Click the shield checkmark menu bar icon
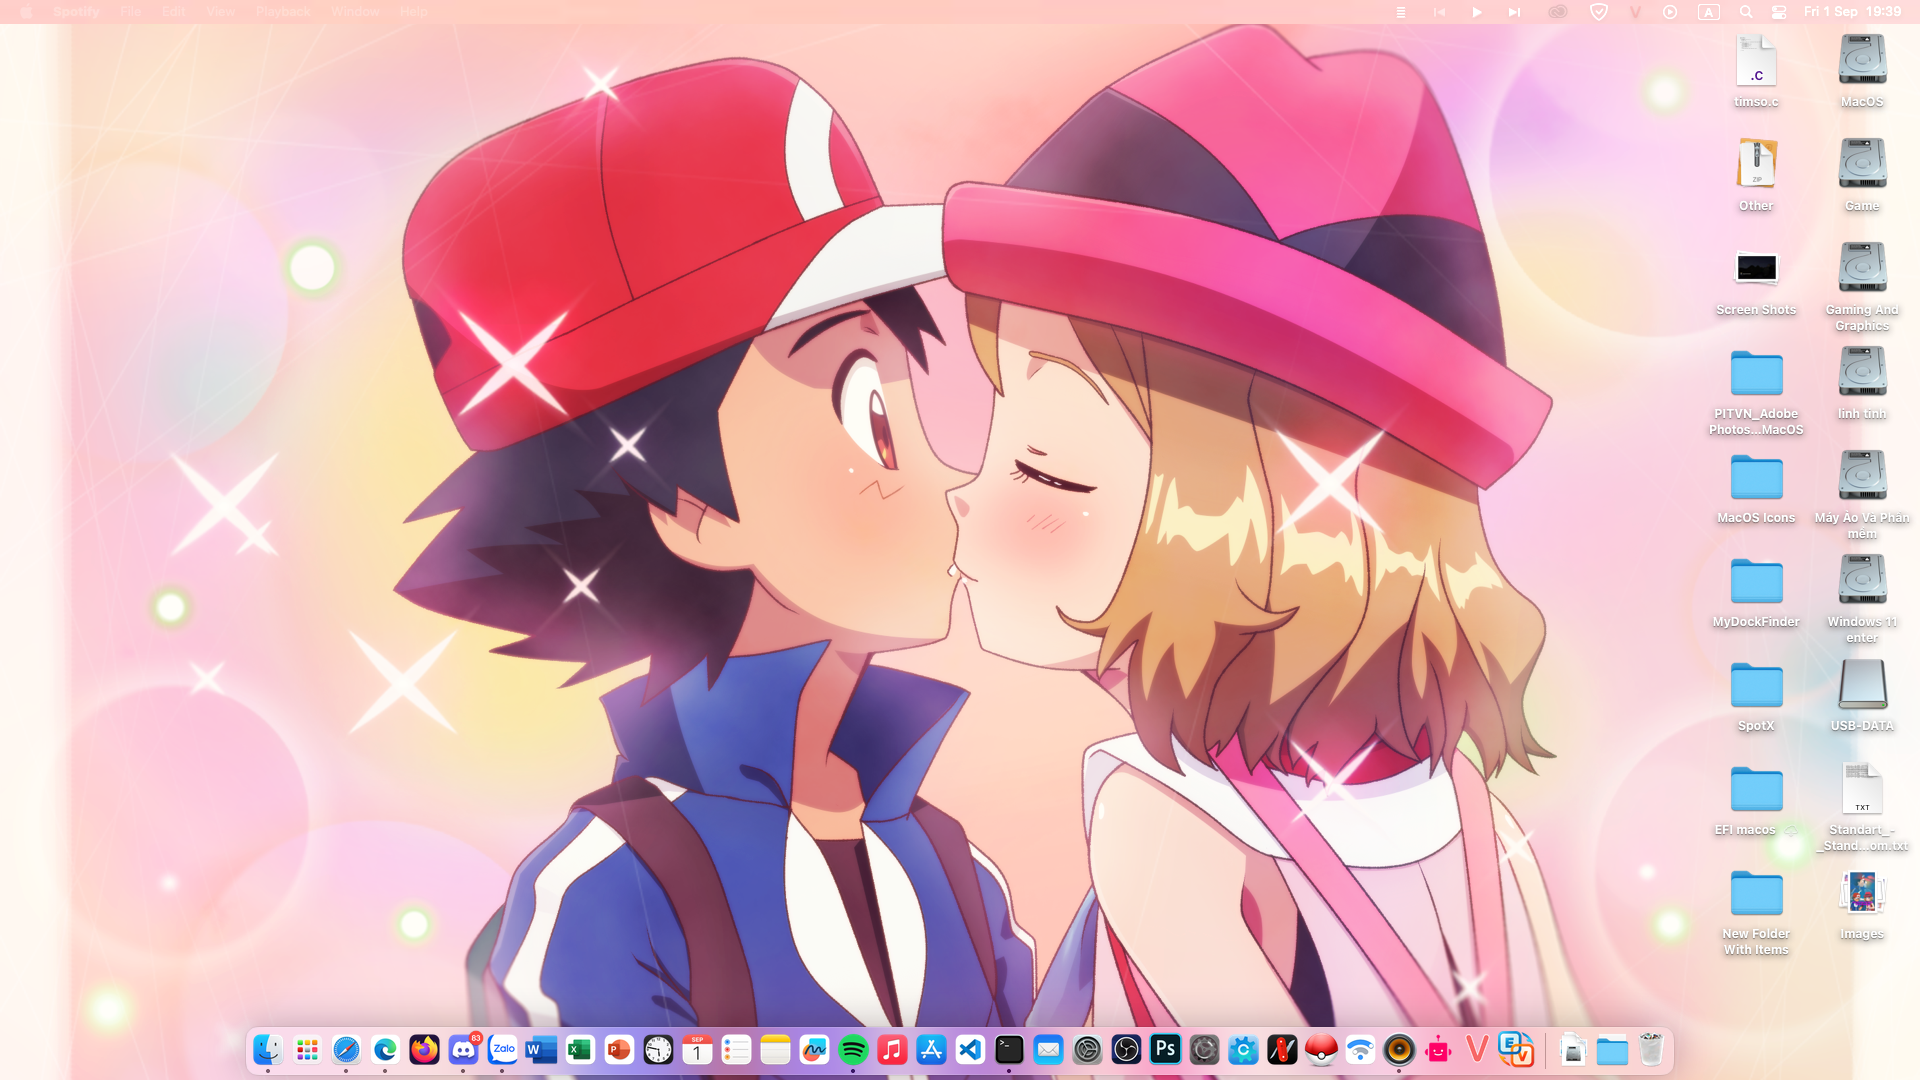 [1599, 12]
